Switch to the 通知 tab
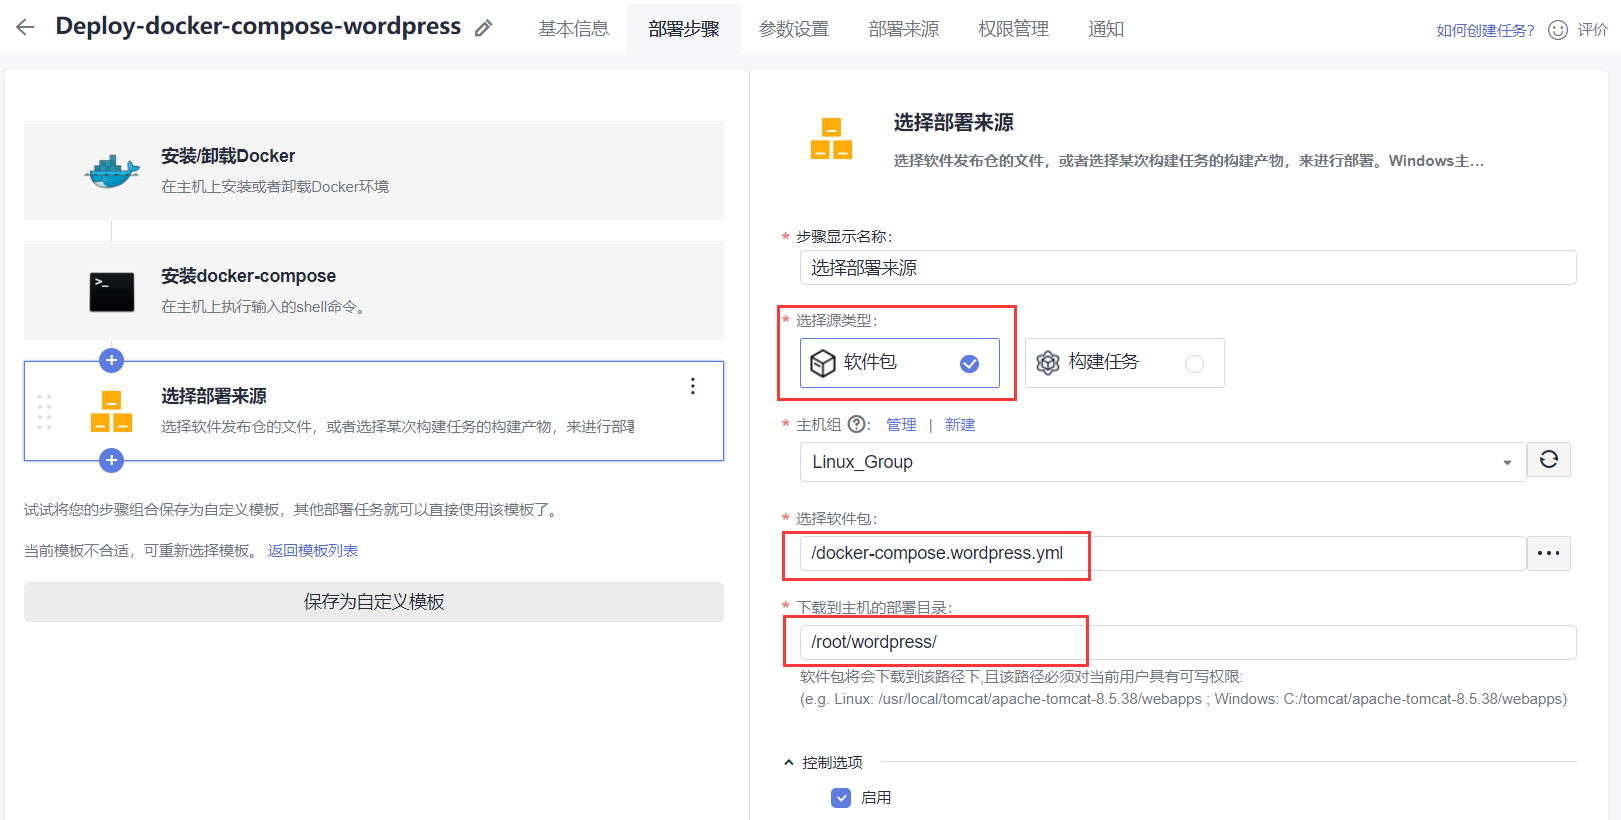 (x=1106, y=29)
